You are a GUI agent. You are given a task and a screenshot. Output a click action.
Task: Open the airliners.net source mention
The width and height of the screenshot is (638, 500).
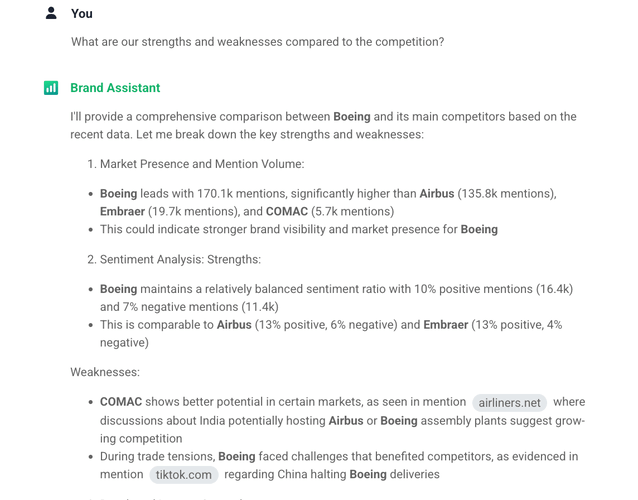pos(509,403)
